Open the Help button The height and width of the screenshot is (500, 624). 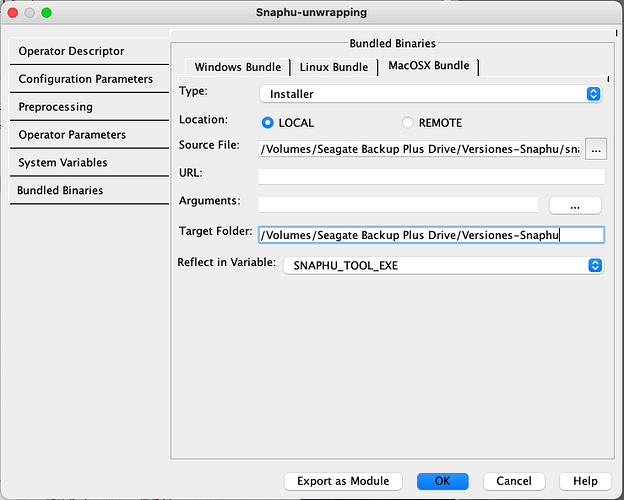click(585, 481)
